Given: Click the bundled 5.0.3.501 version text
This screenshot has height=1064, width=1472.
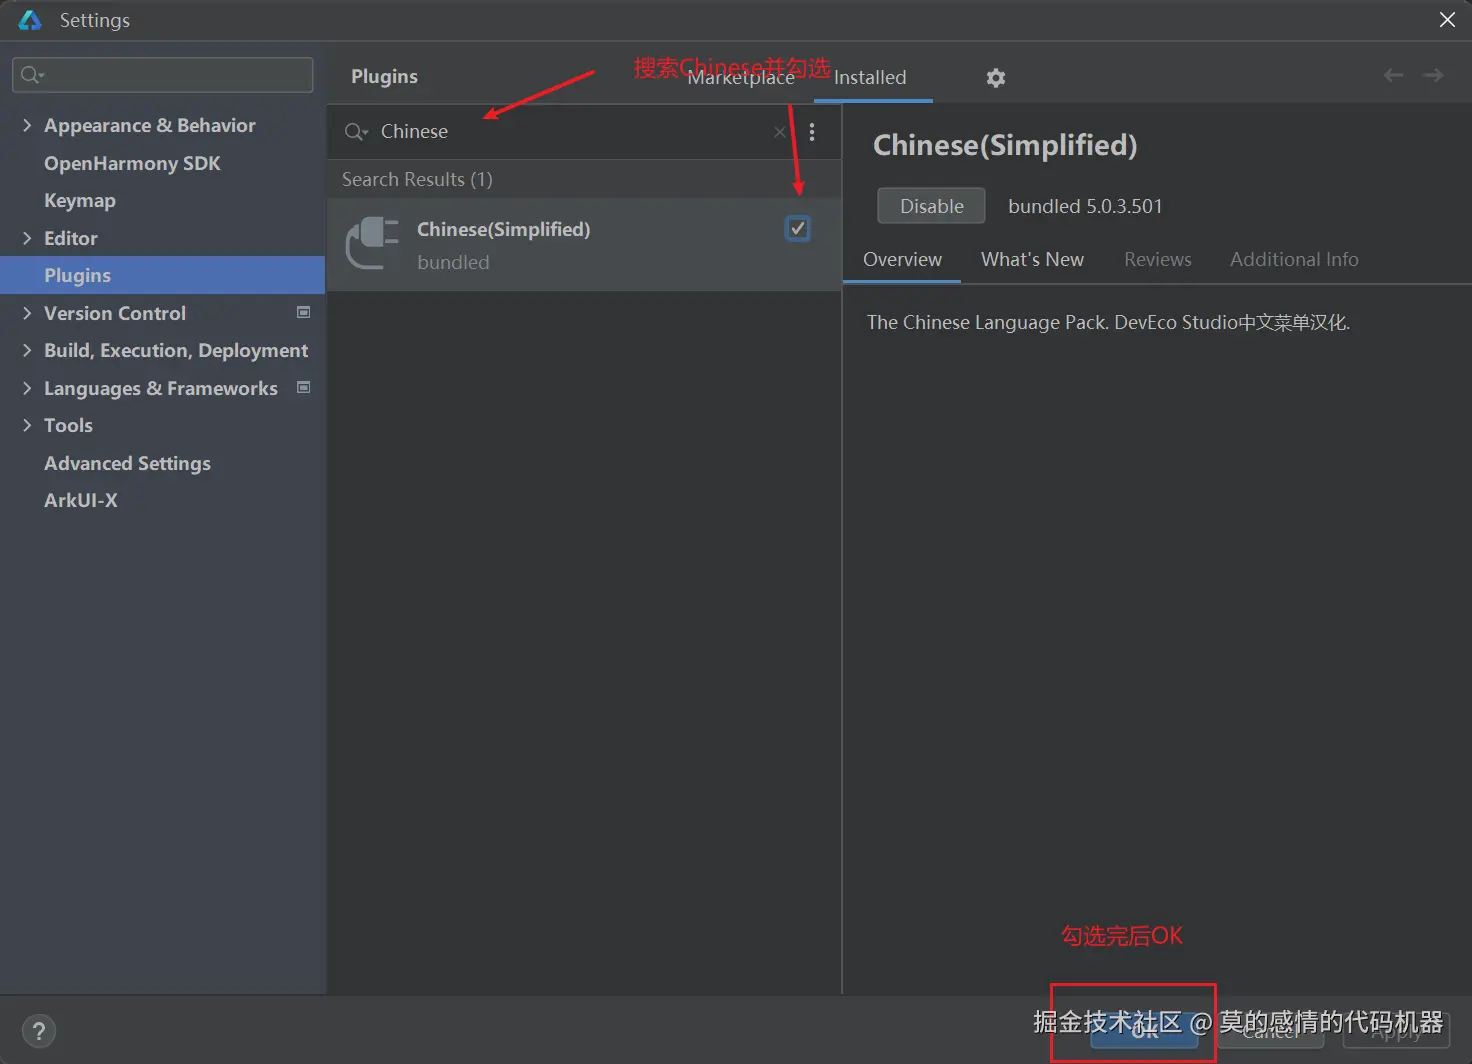Looking at the screenshot, I should click(x=1085, y=206).
